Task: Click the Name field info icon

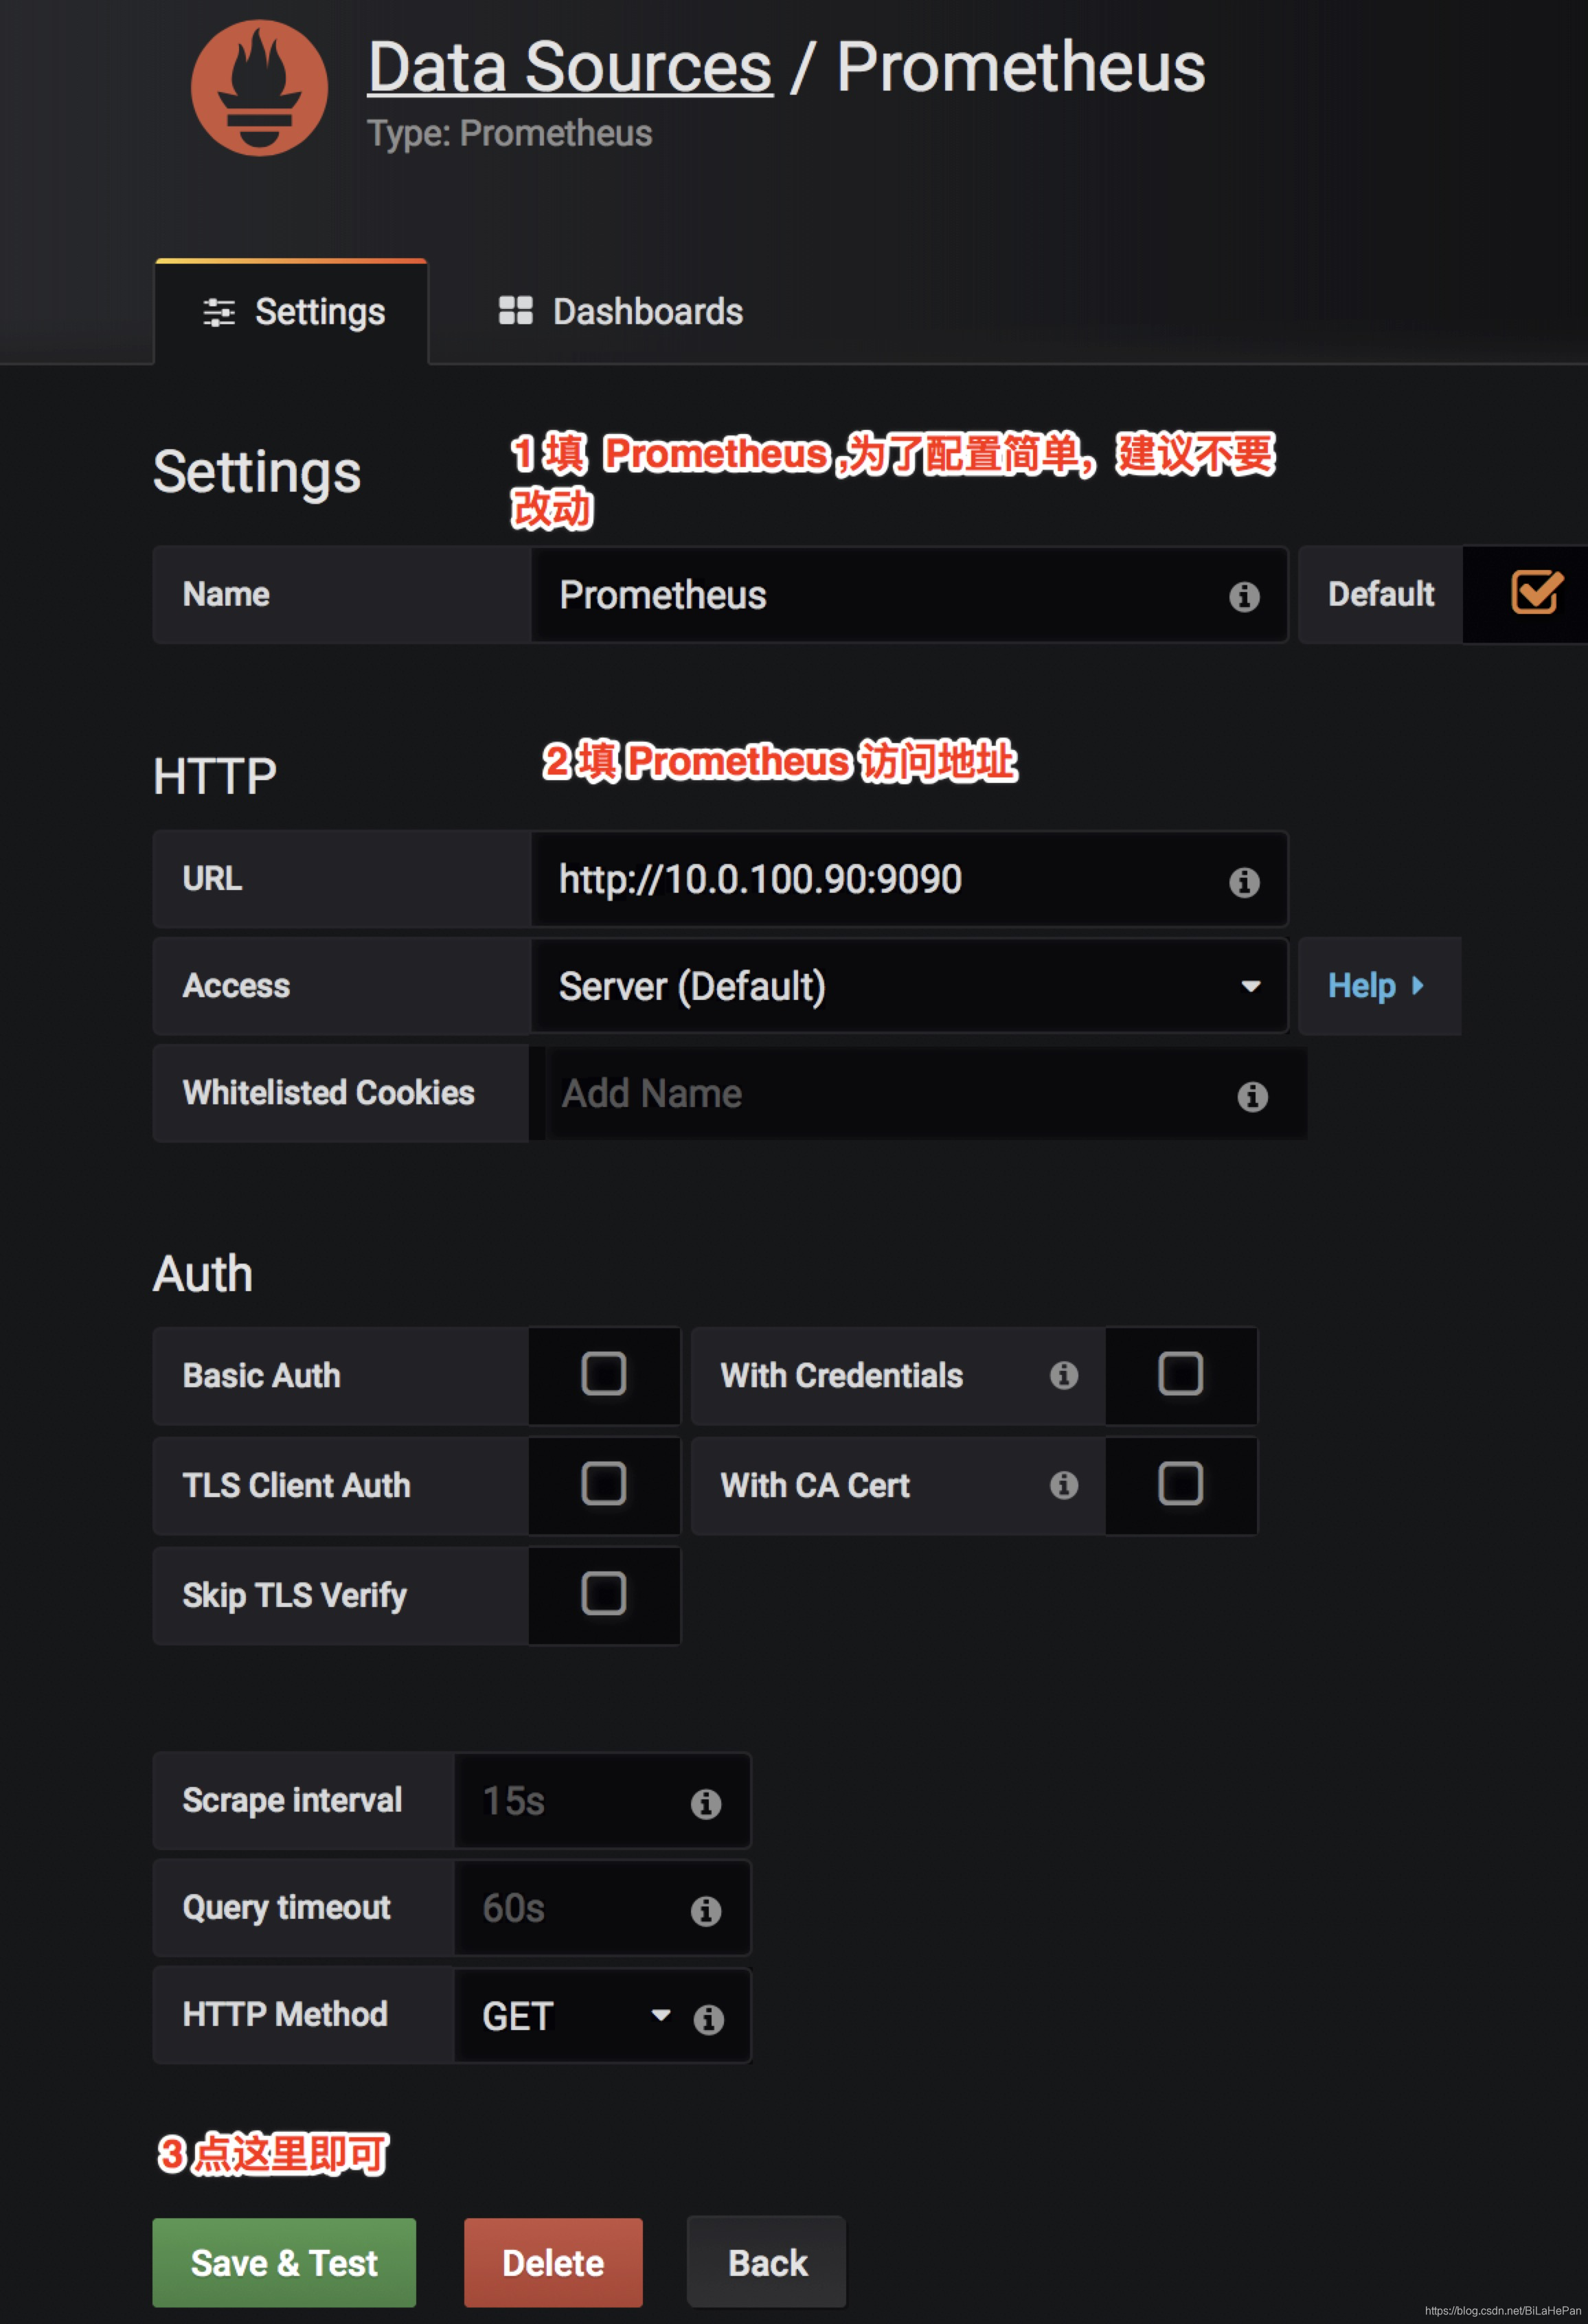Action: [x=1244, y=597]
